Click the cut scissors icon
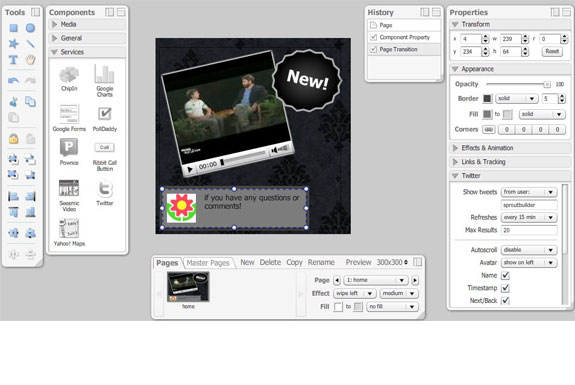 click(14, 102)
